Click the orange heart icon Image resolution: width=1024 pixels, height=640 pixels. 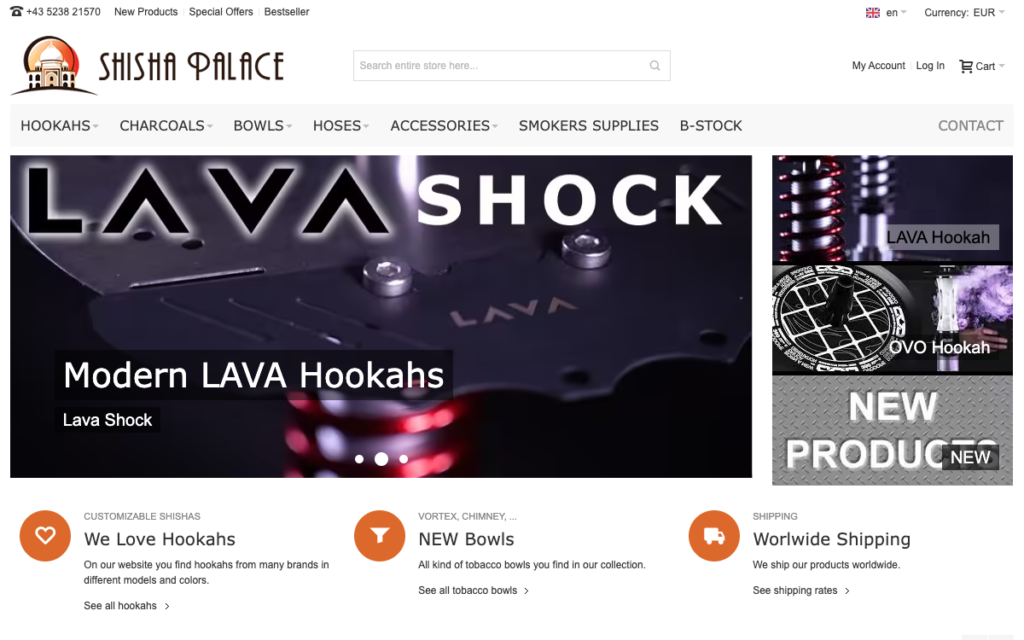45,536
